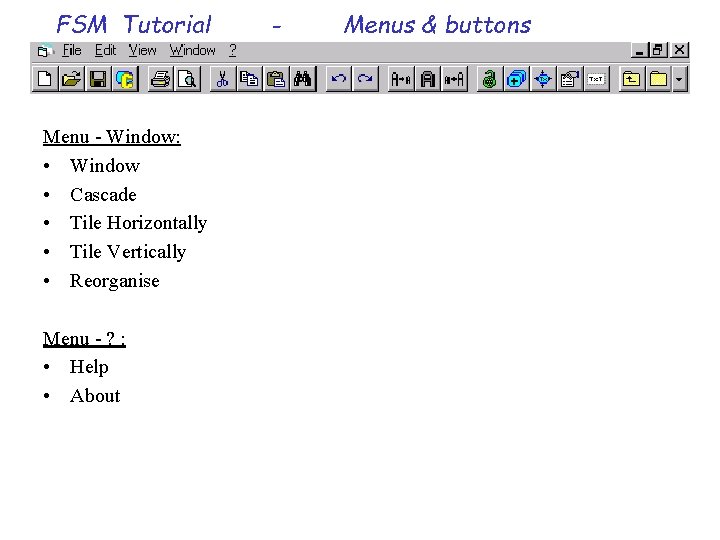This screenshot has height=540, width=720.
Task: Open the ? help menu
Action: [233, 50]
